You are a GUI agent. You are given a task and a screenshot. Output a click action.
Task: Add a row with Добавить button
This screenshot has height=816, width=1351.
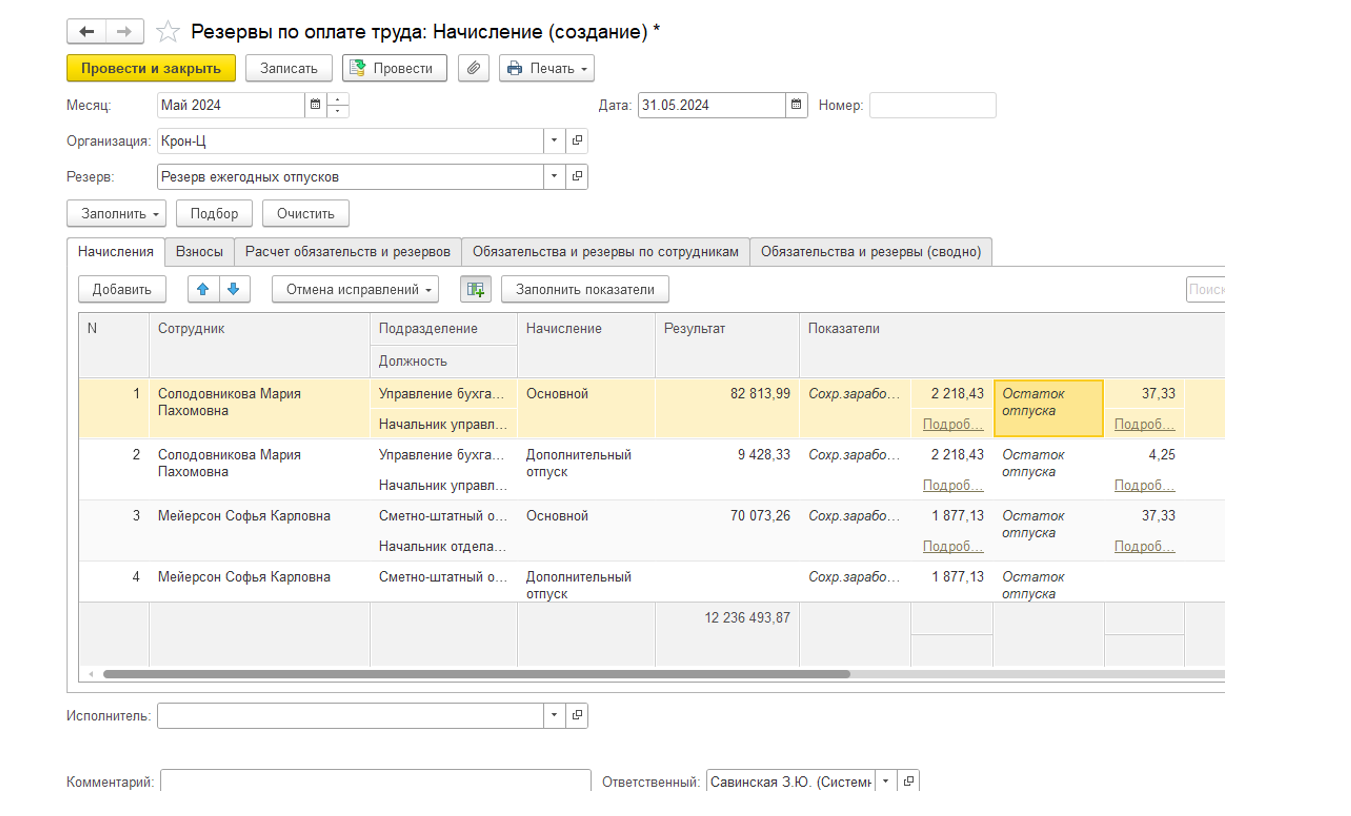tap(122, 289)
